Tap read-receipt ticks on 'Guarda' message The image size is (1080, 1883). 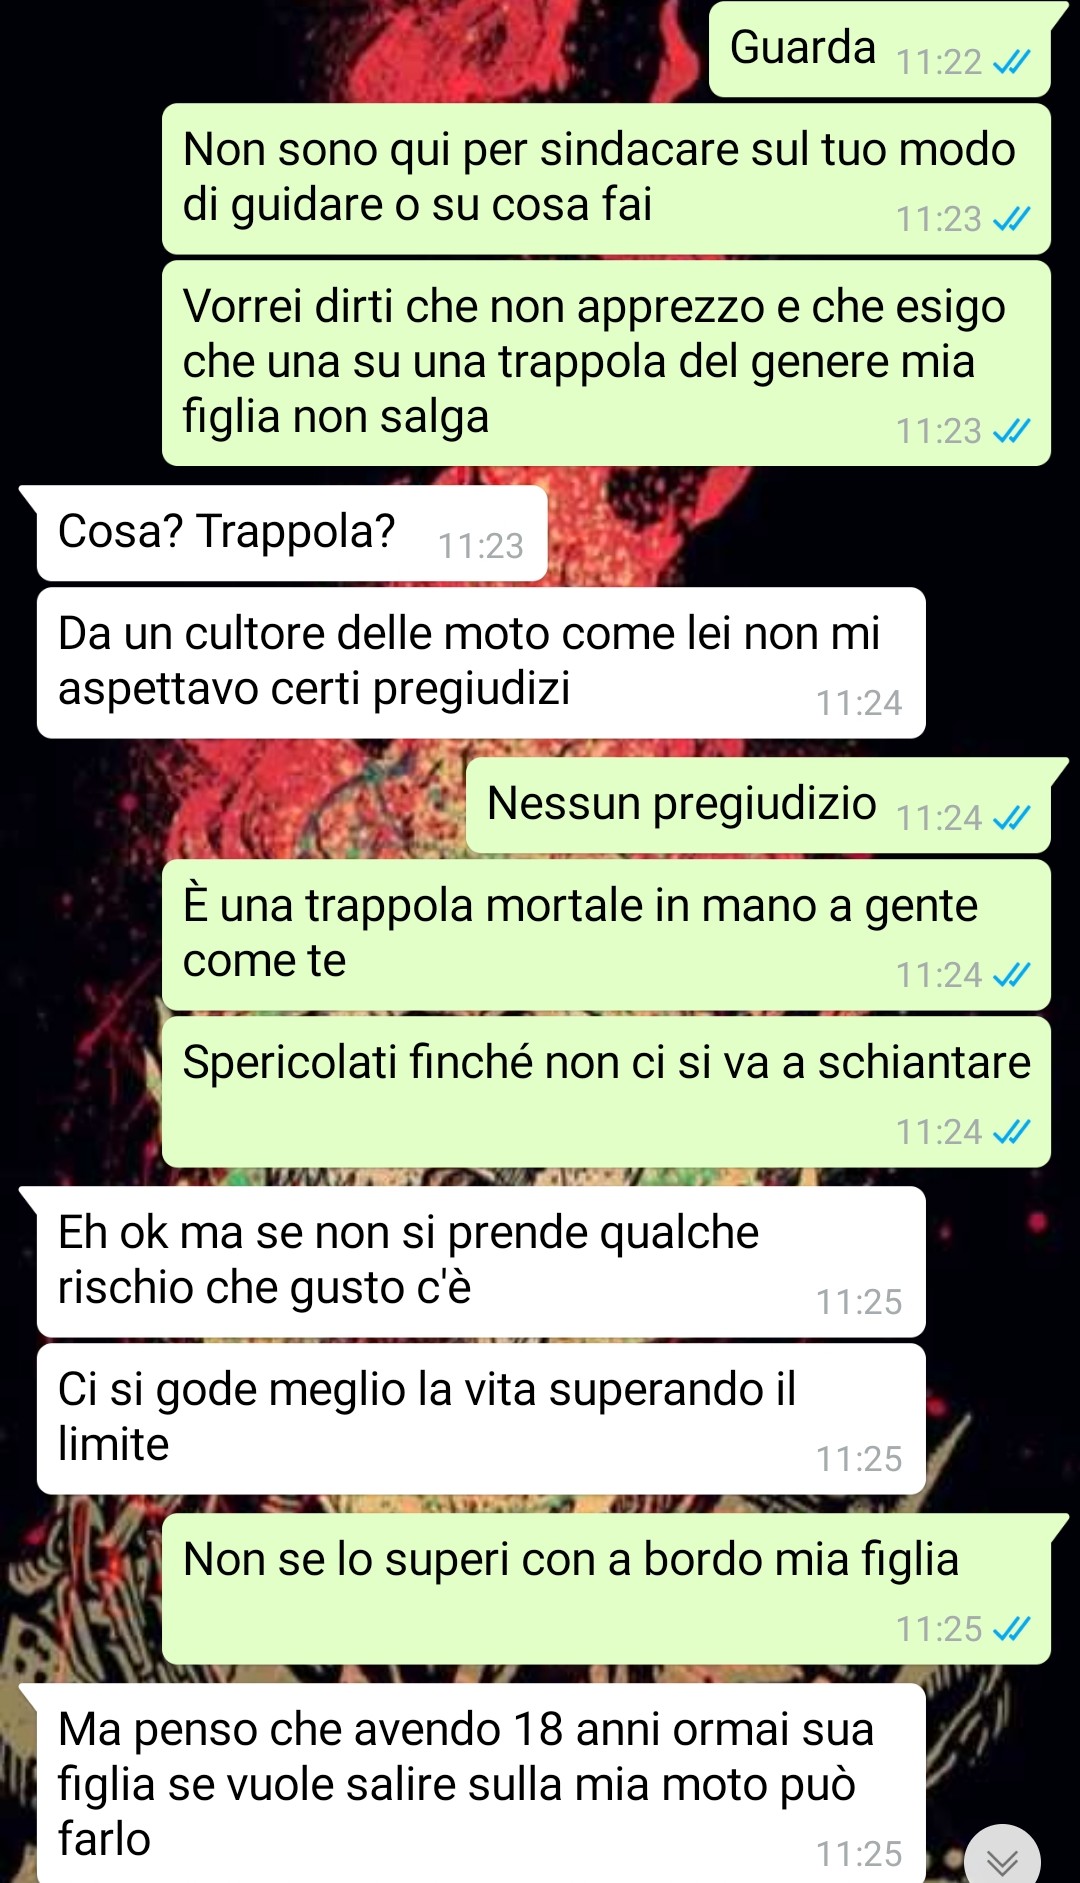pos(1011,63)
